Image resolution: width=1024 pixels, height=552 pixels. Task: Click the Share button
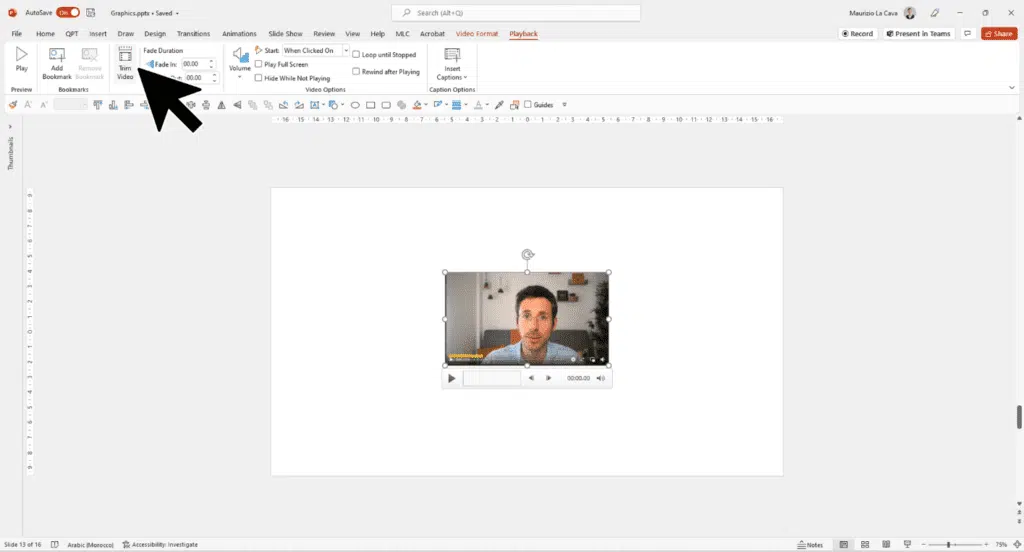[x=998, y=34]
